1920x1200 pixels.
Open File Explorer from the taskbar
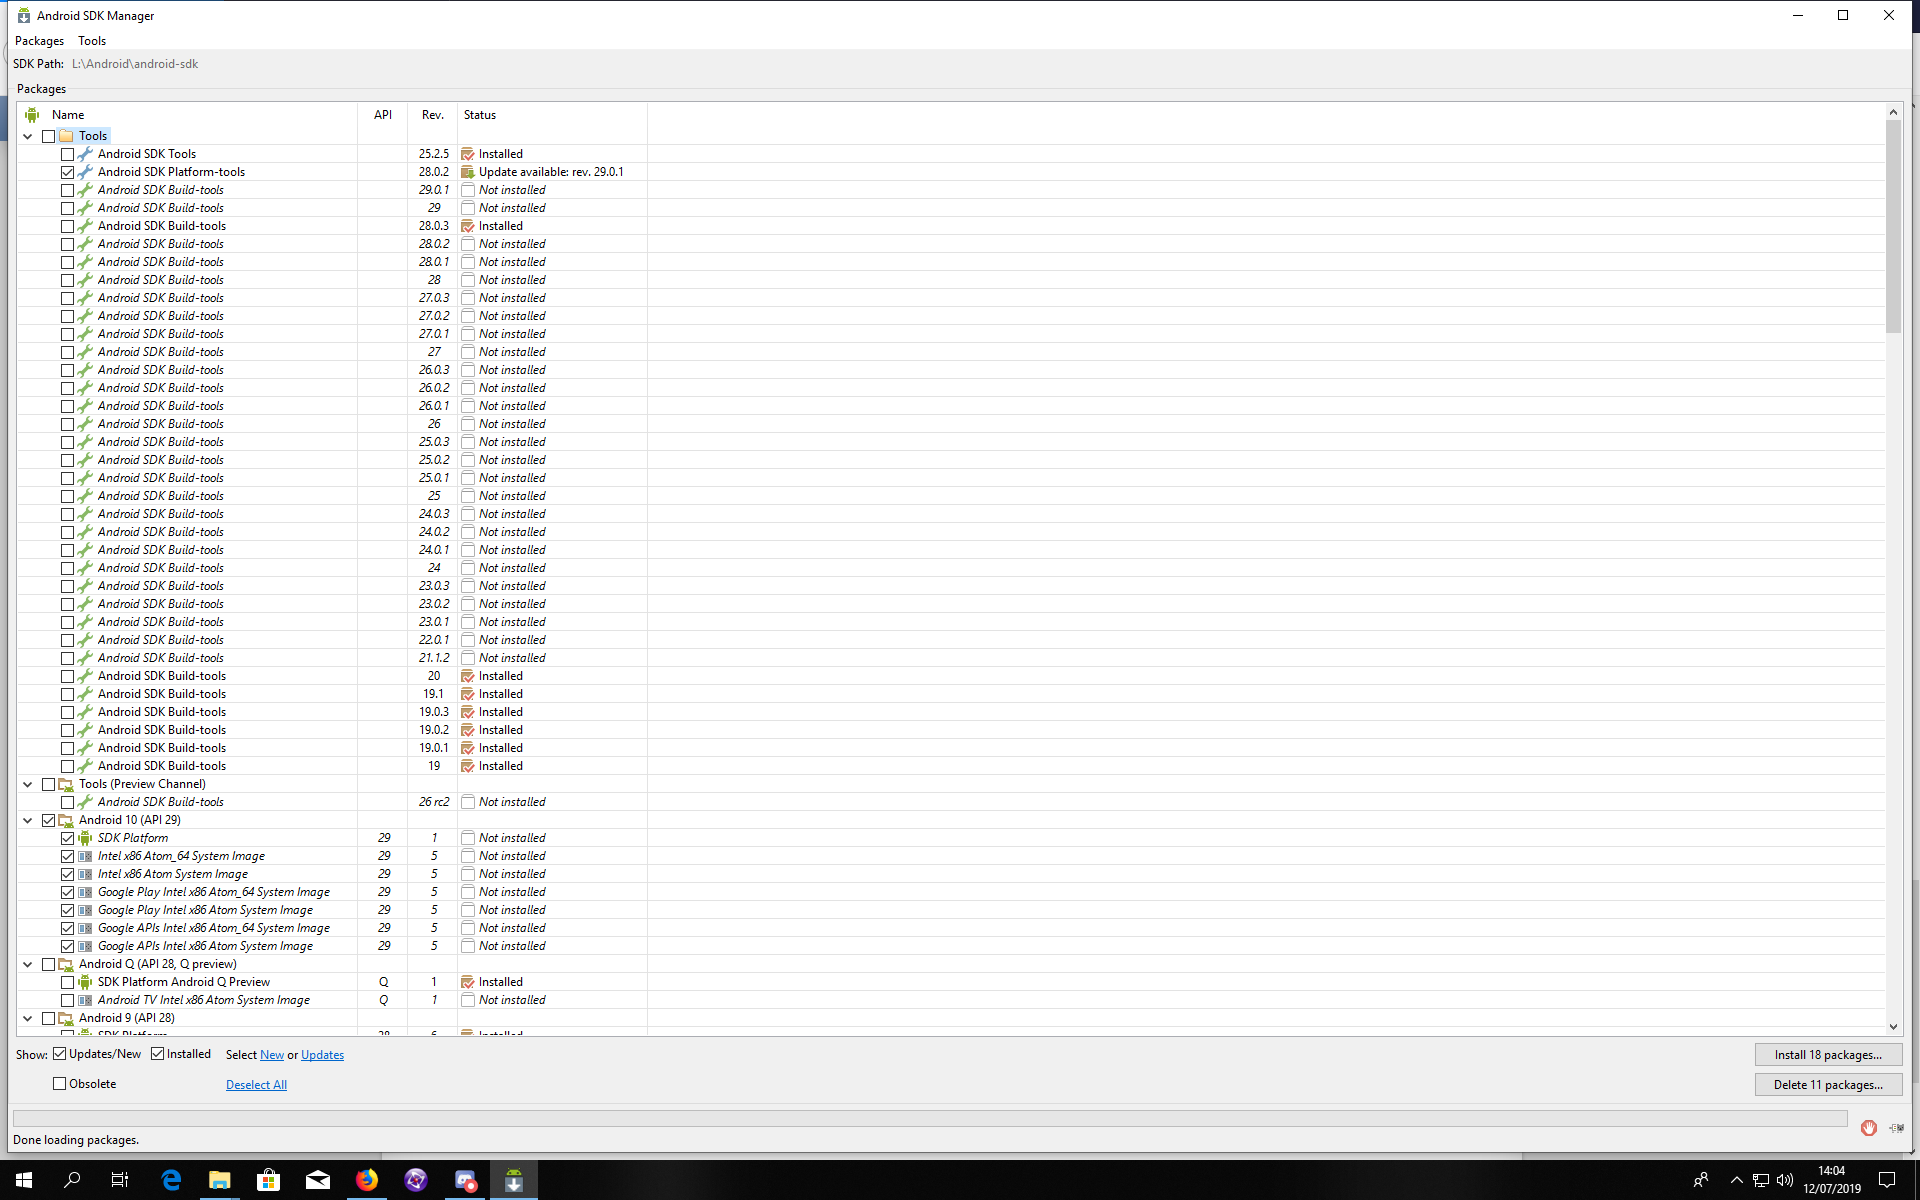coord(220,1180)
